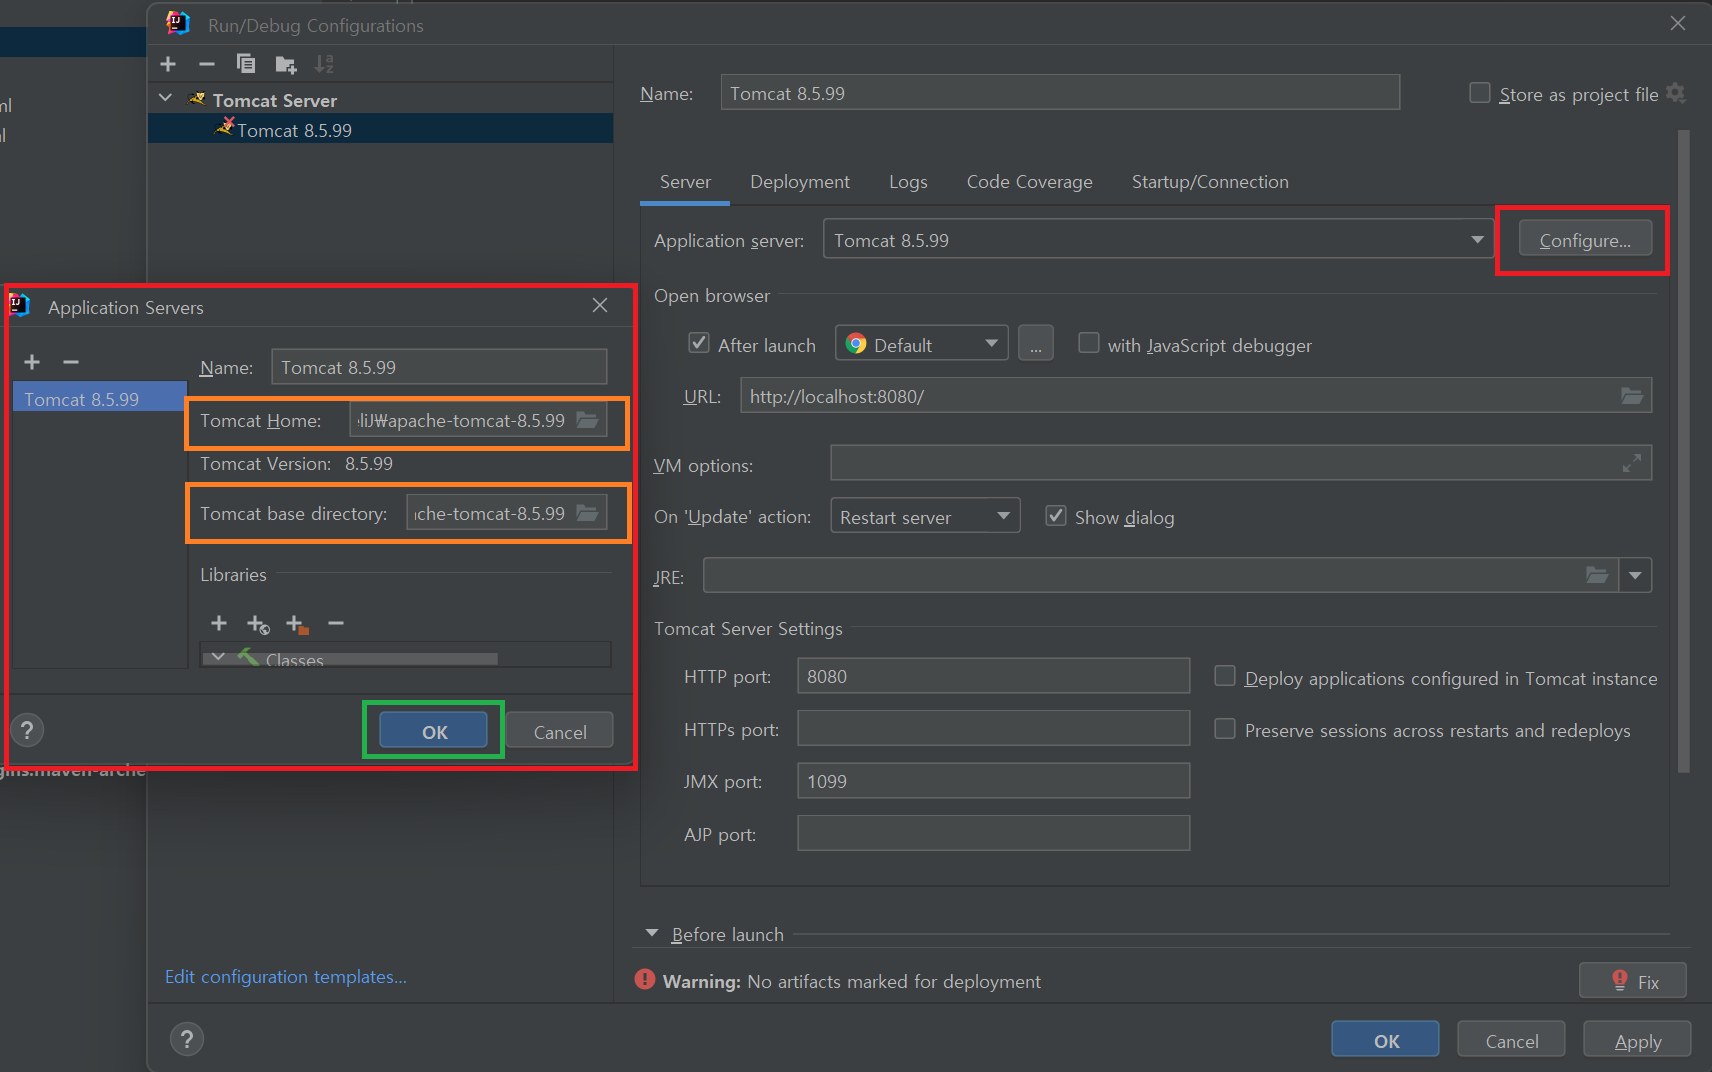
Task: Add library with plus icon under Libraries
Action: [219, 623]
